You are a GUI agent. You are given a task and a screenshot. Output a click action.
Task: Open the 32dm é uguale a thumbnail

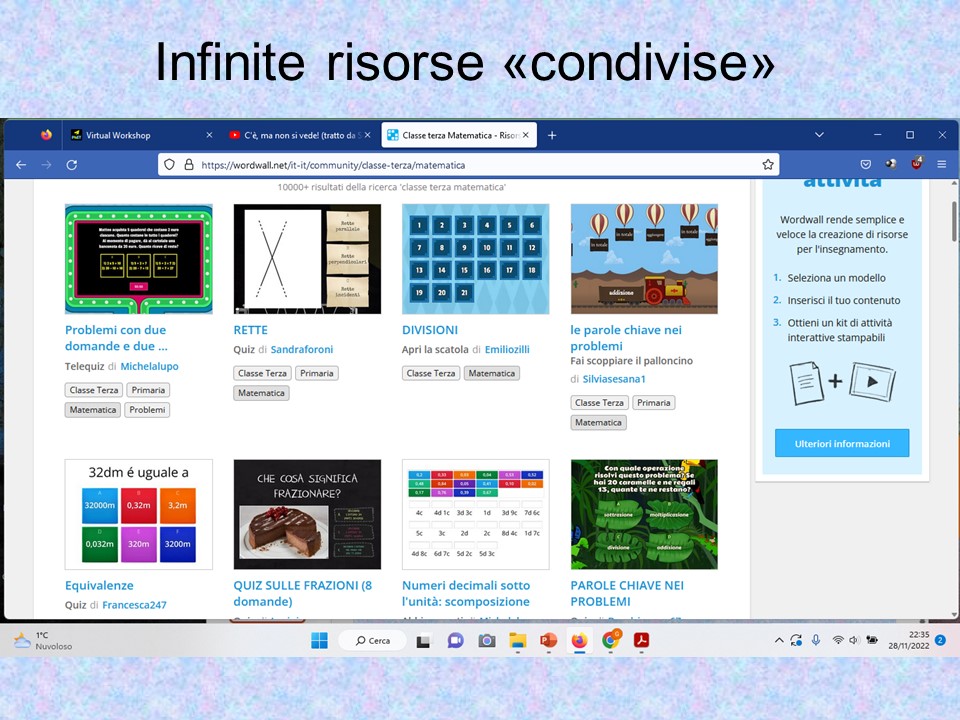pyautogui.click(x=139, y=514)
